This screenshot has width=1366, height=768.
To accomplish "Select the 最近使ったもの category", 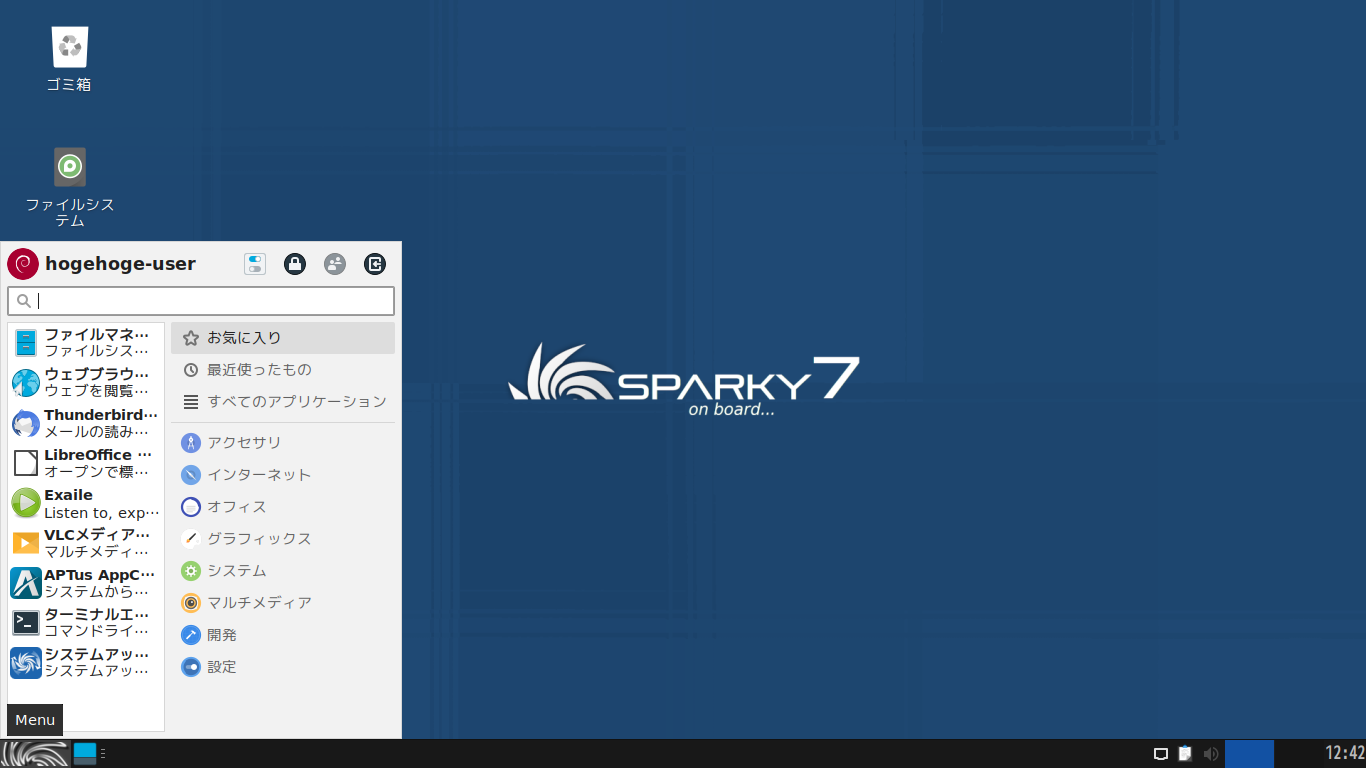I will (x=283, y=370).
